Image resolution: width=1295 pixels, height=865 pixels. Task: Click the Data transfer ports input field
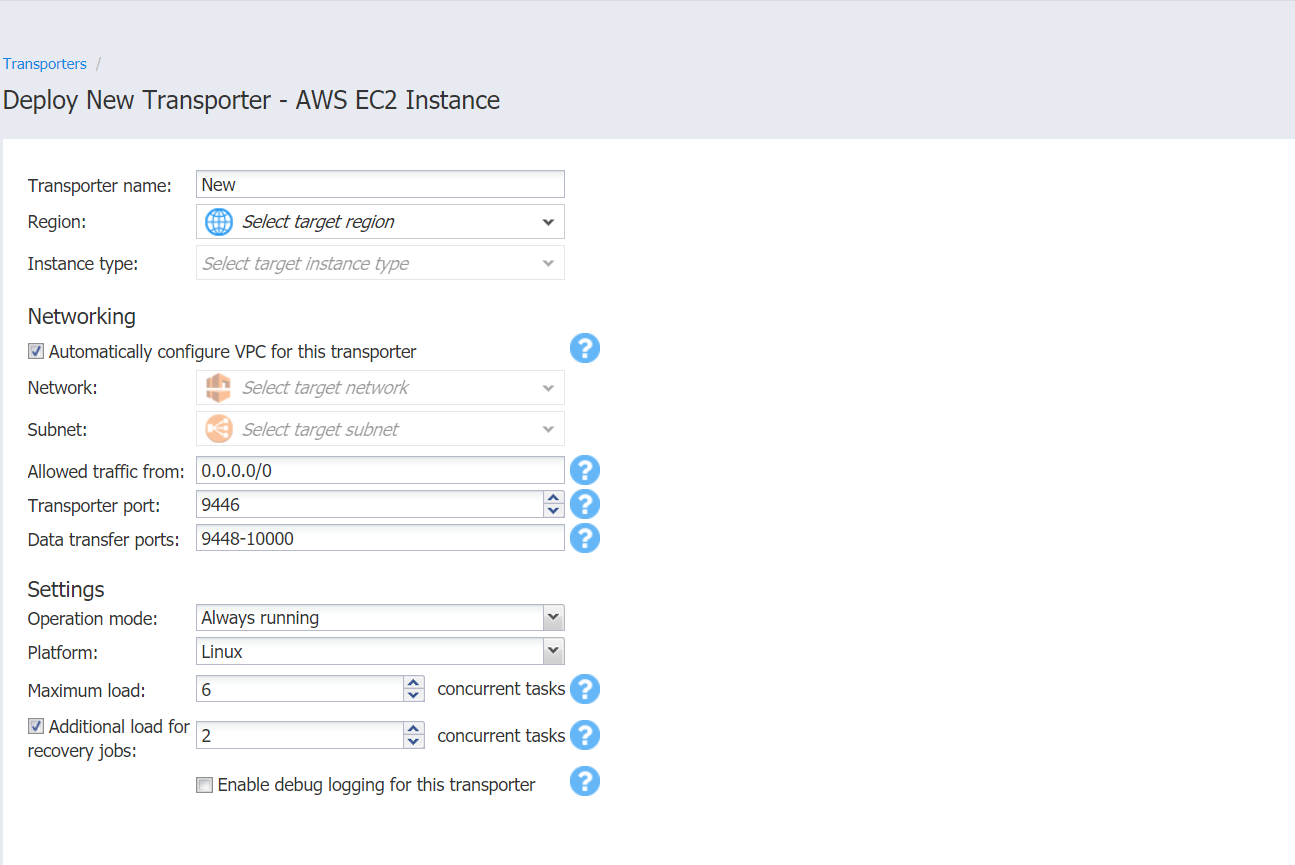click(x=380, y=538)
